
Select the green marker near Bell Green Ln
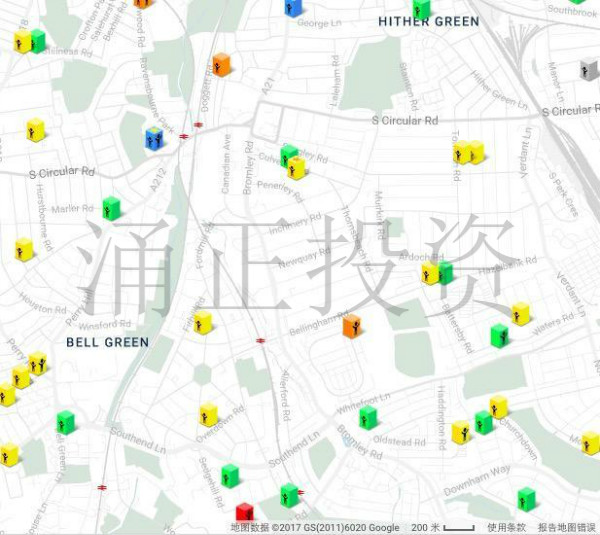[x=66, y=422]
